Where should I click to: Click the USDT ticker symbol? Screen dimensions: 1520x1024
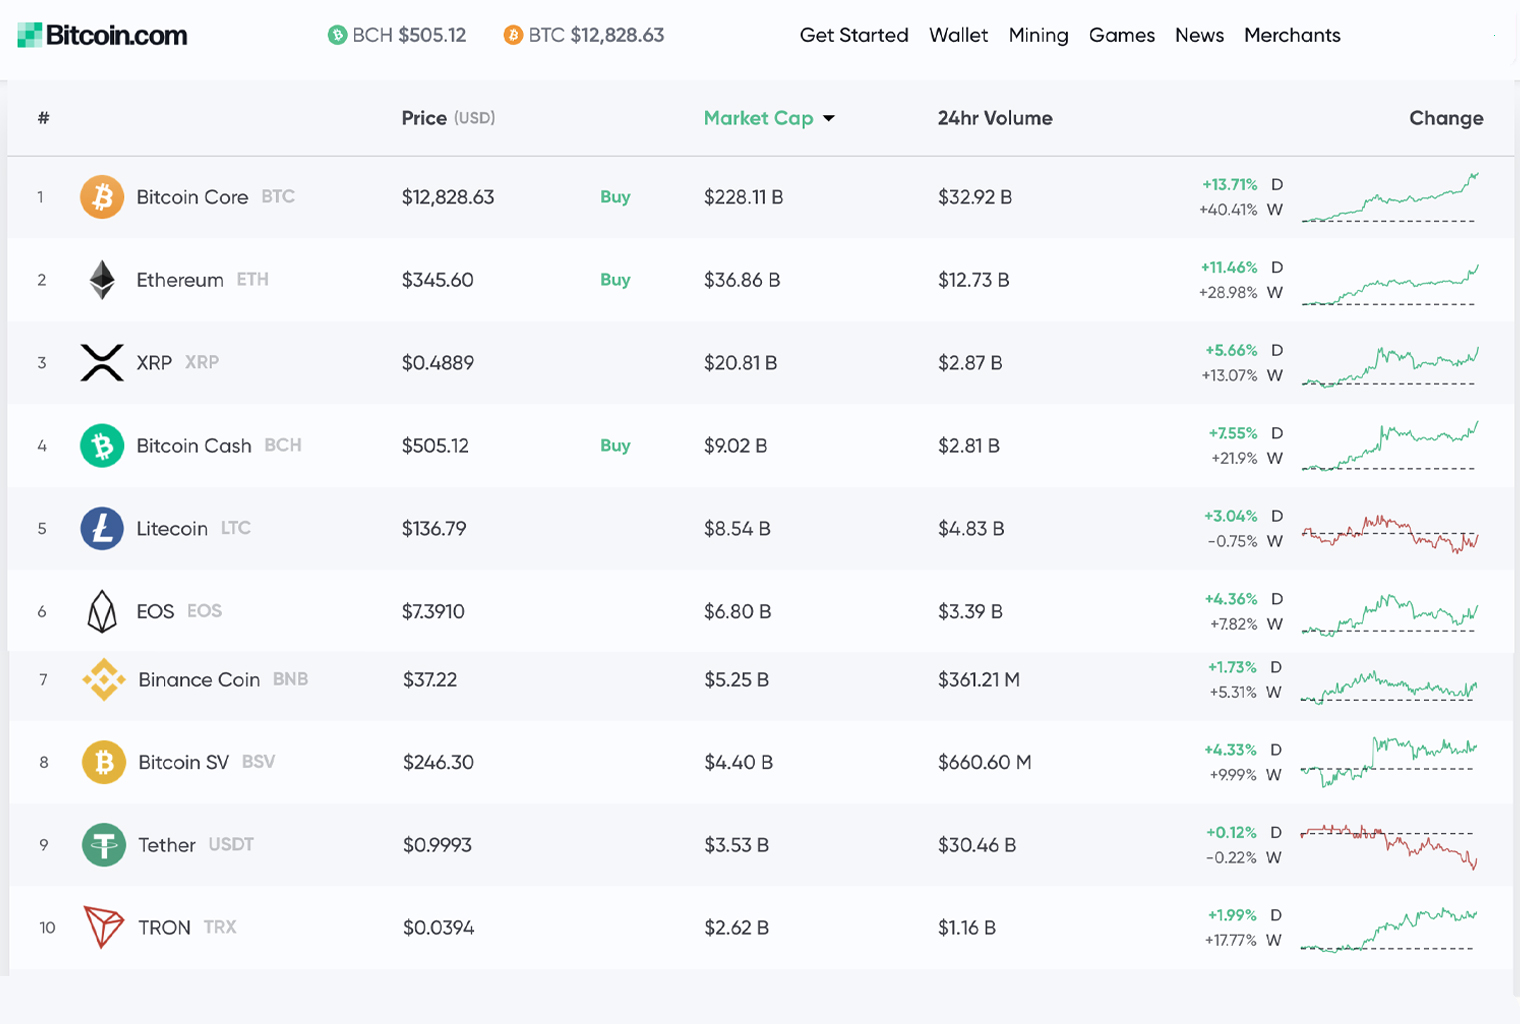click(x=231, y=845)
